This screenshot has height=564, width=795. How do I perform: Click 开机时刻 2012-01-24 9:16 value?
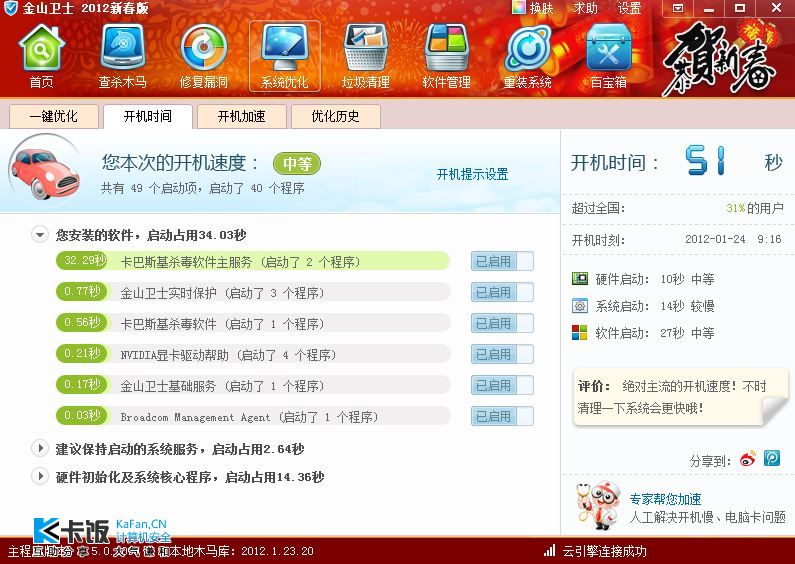pyautogui.click(x=733, y=239)
